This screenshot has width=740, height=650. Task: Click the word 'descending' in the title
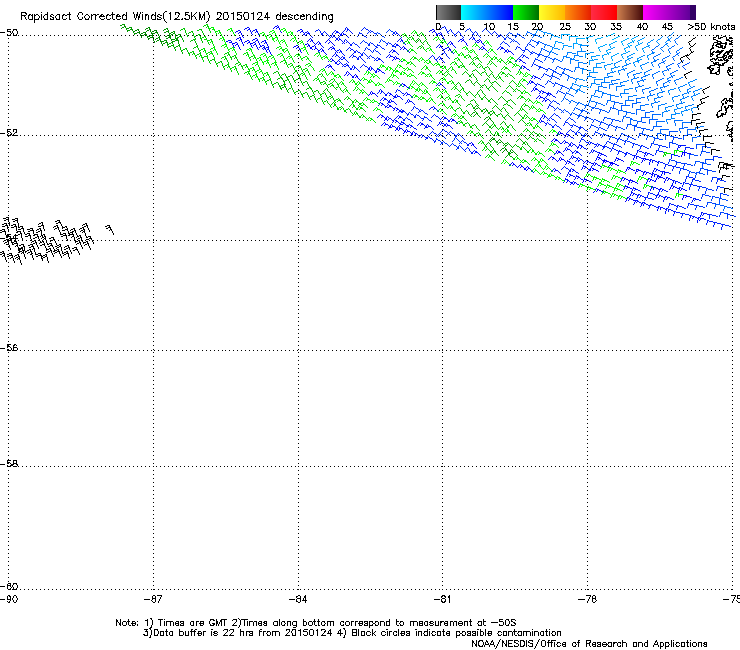pos(304,17)
